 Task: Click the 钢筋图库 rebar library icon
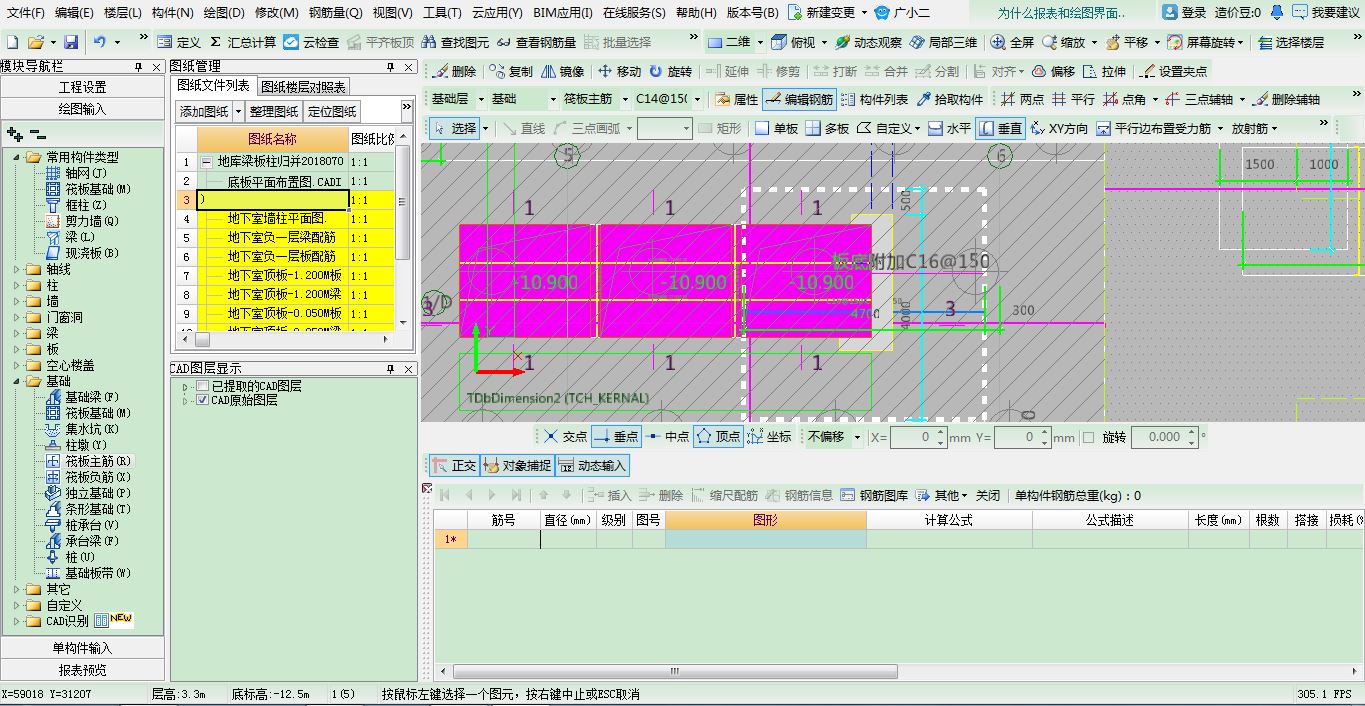[x=874, y=495]
